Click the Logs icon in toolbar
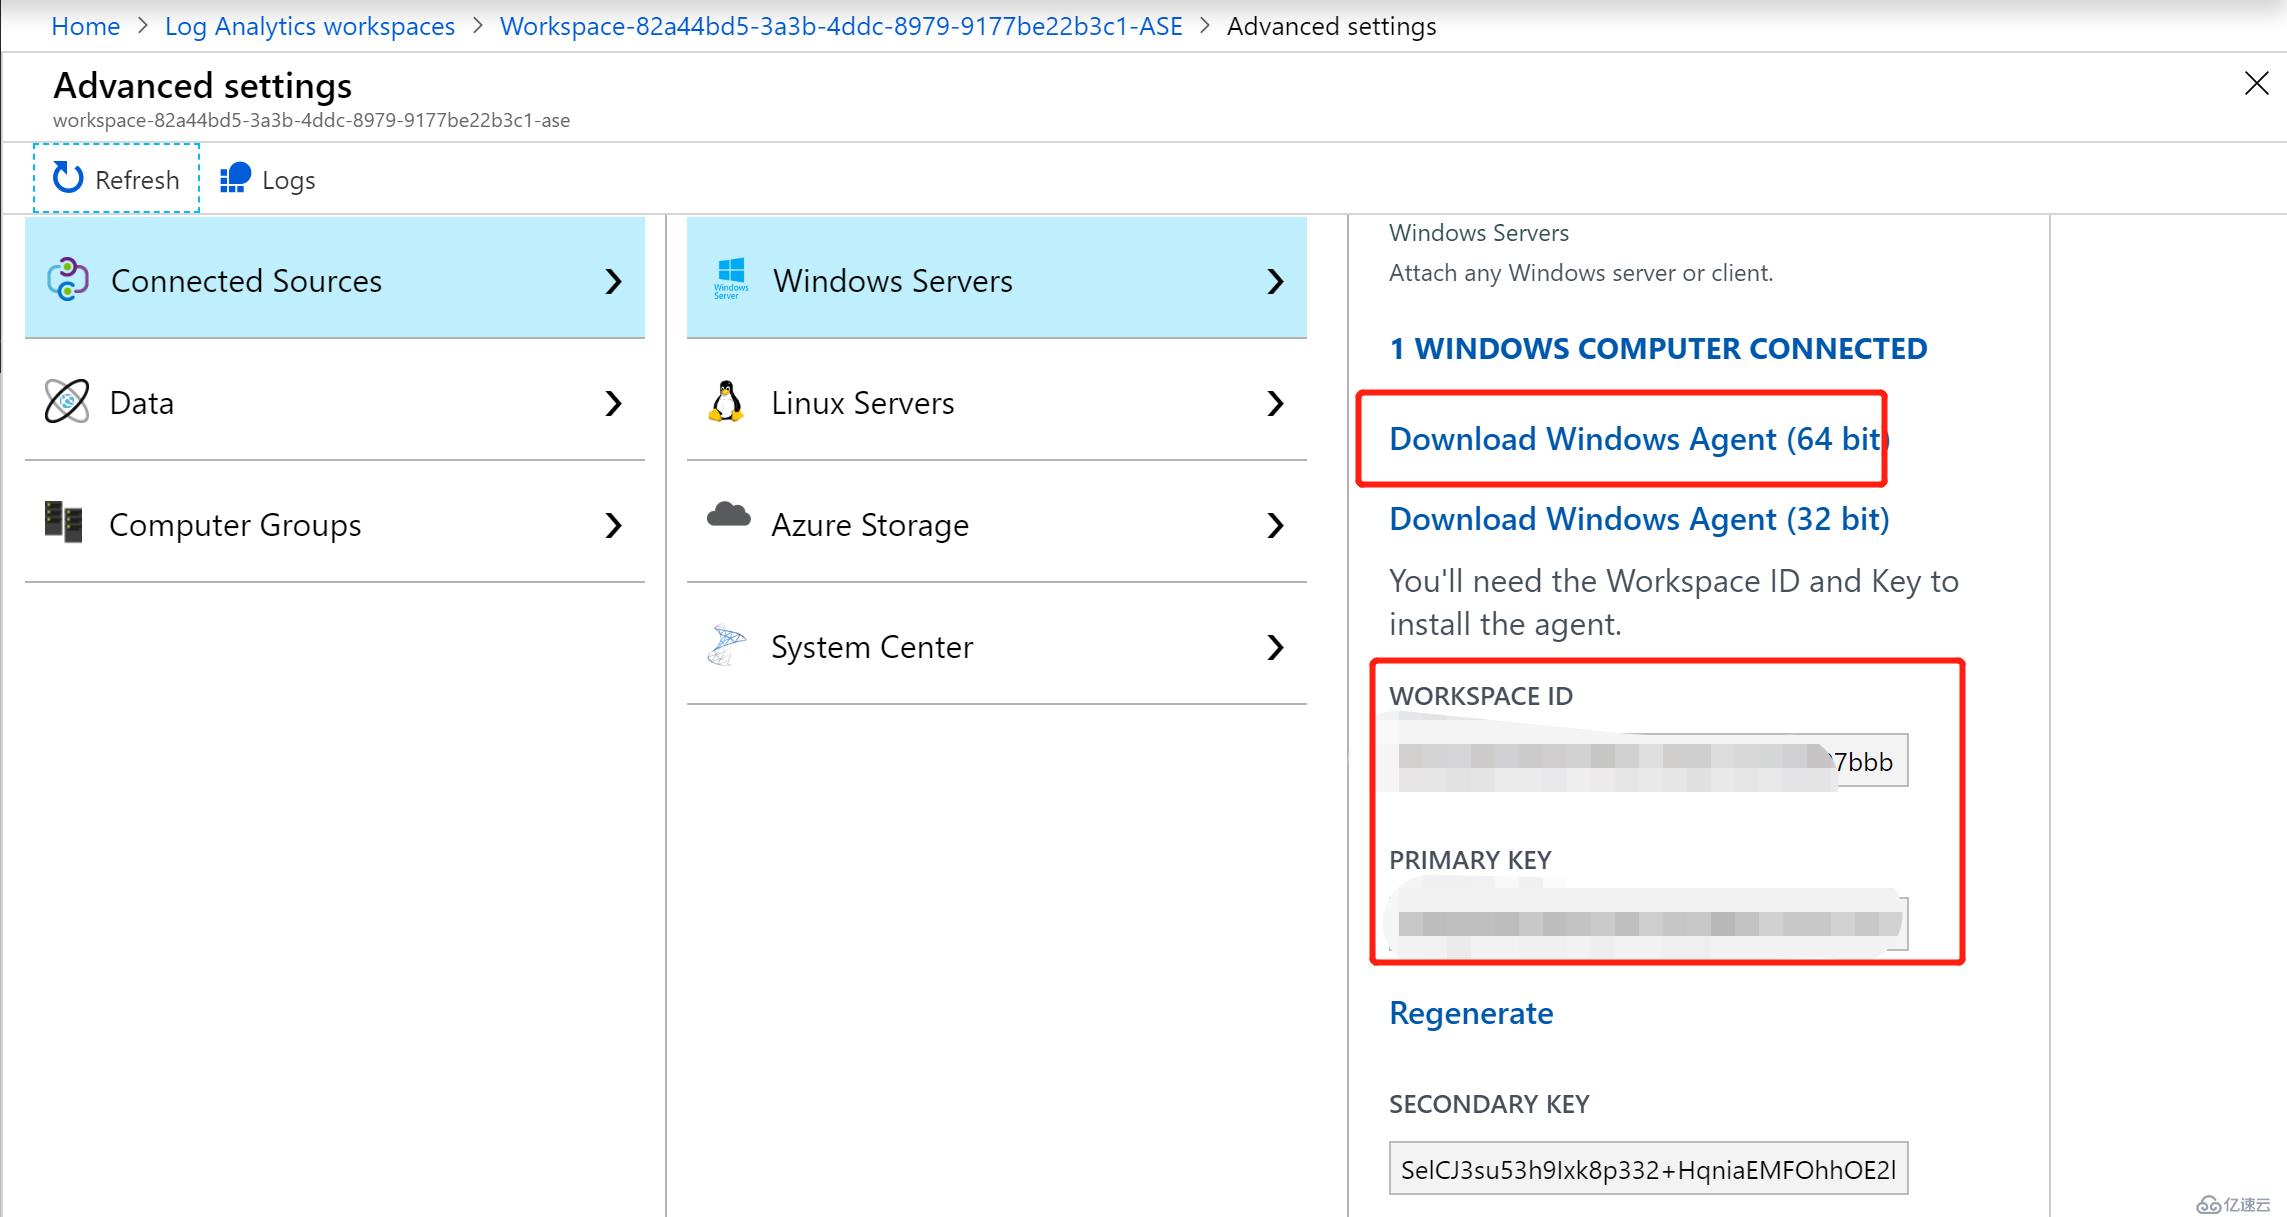Image resolution: width=2287 pixels, height=1217 pixels. tap(235, 178)
